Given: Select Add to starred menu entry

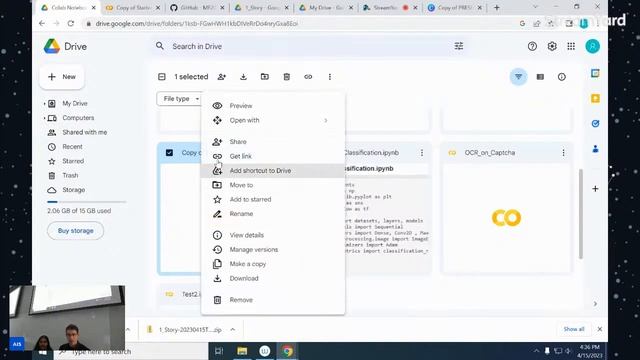Looking at the screenshot, I should pos(273,199).
